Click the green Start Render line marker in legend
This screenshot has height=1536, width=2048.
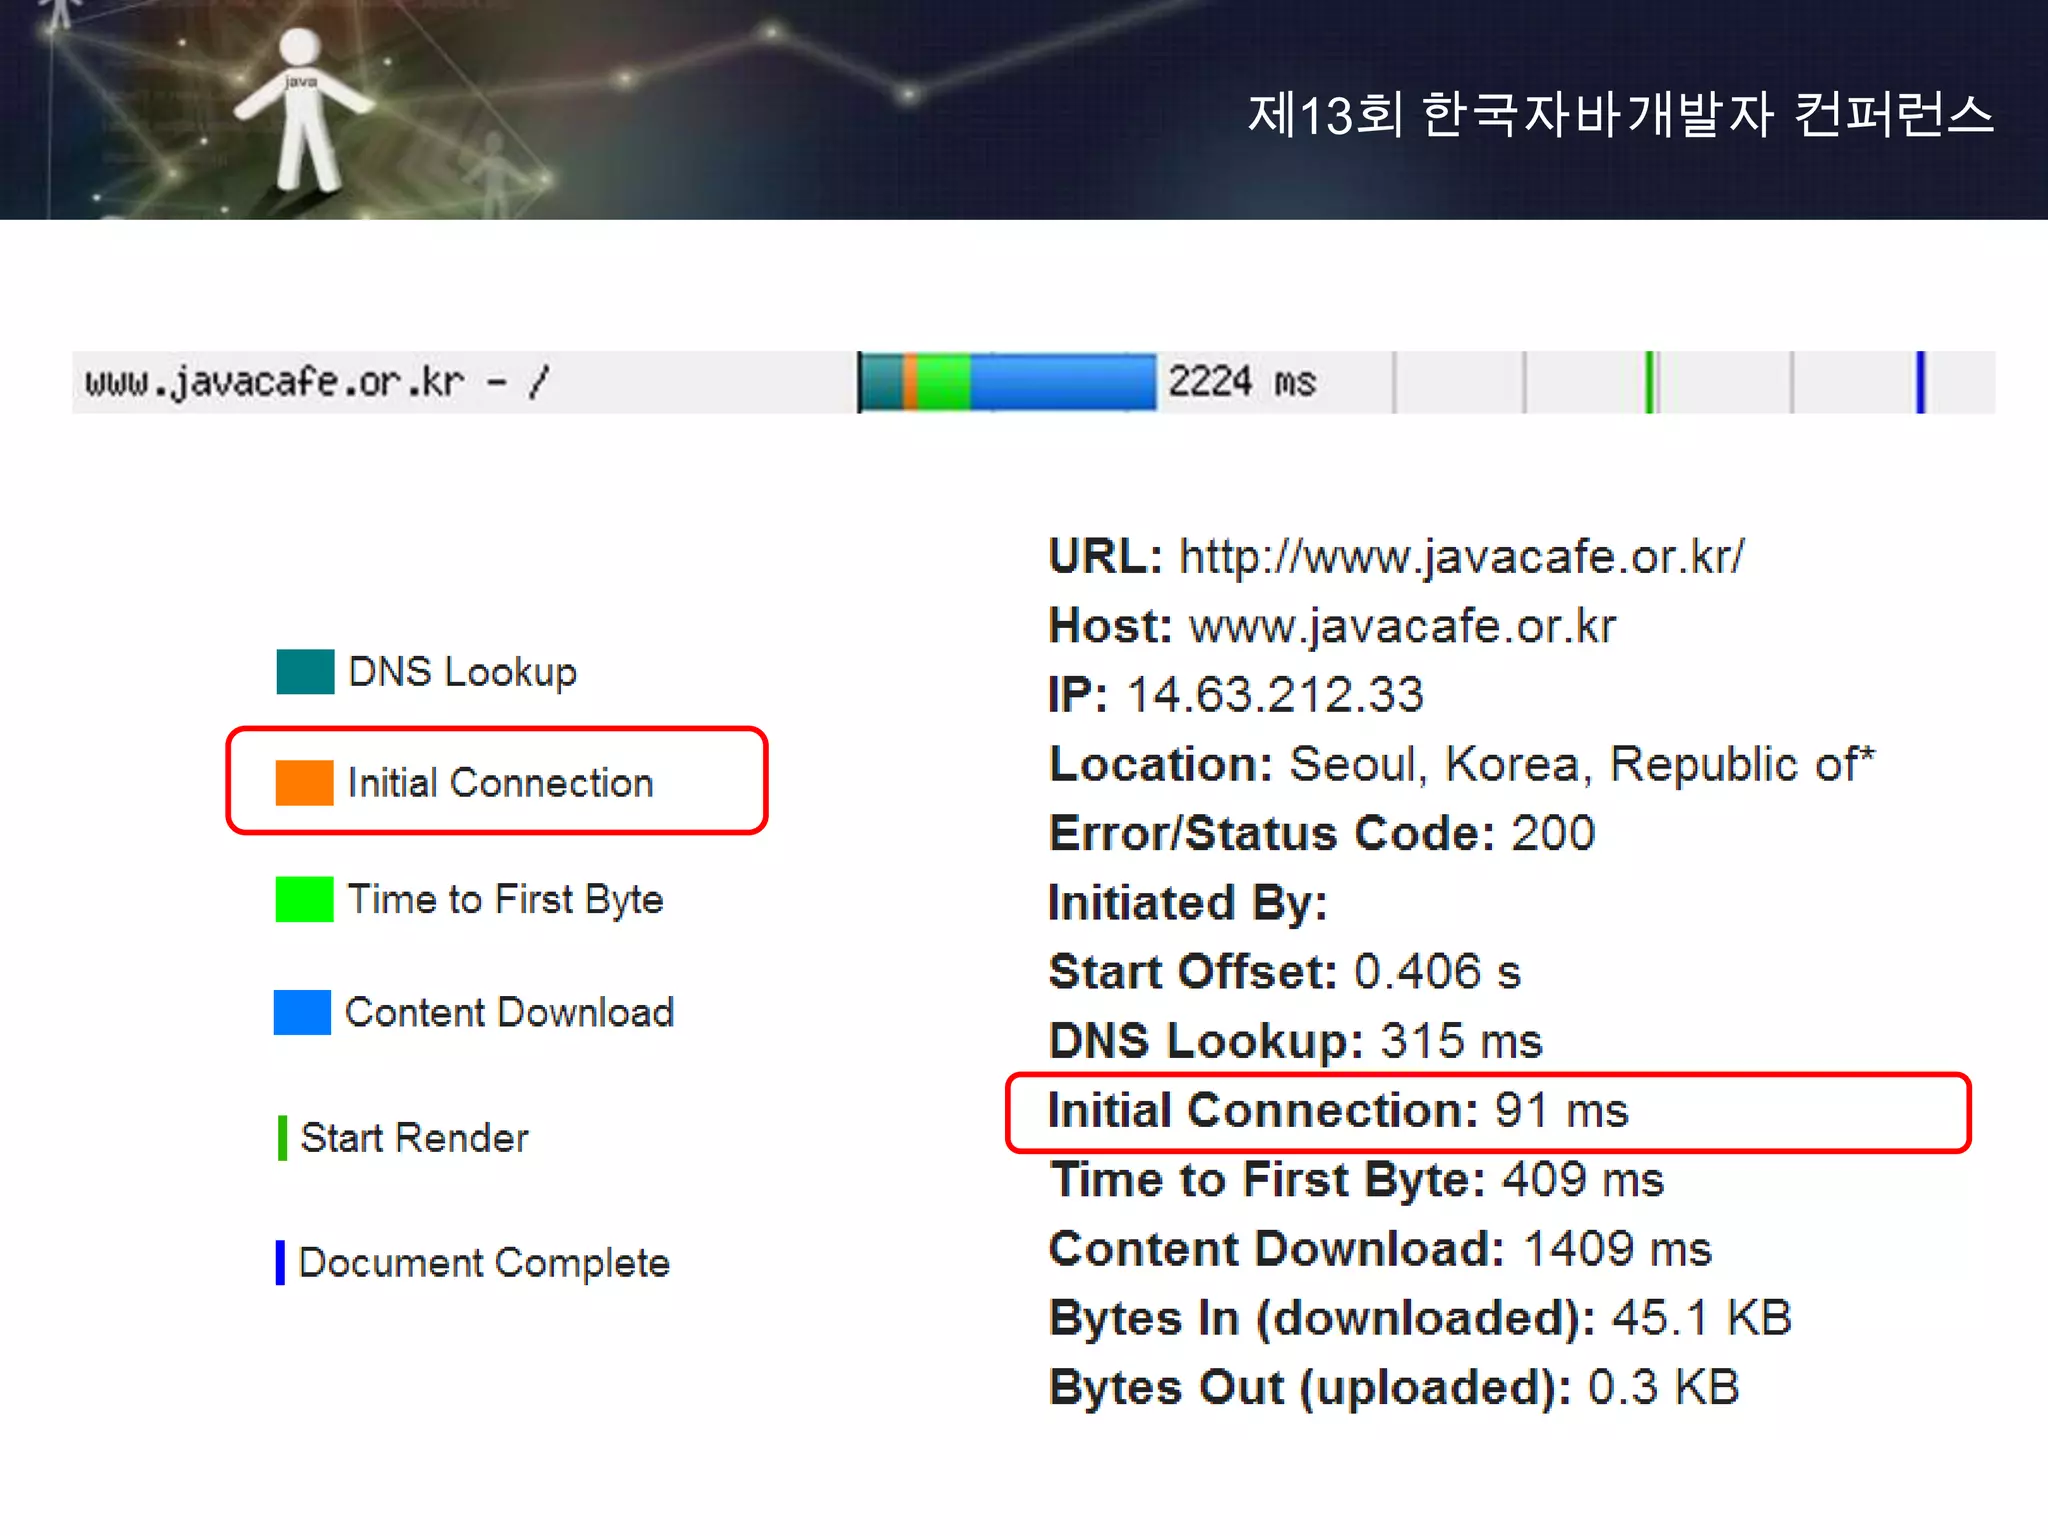(283, 1138)
